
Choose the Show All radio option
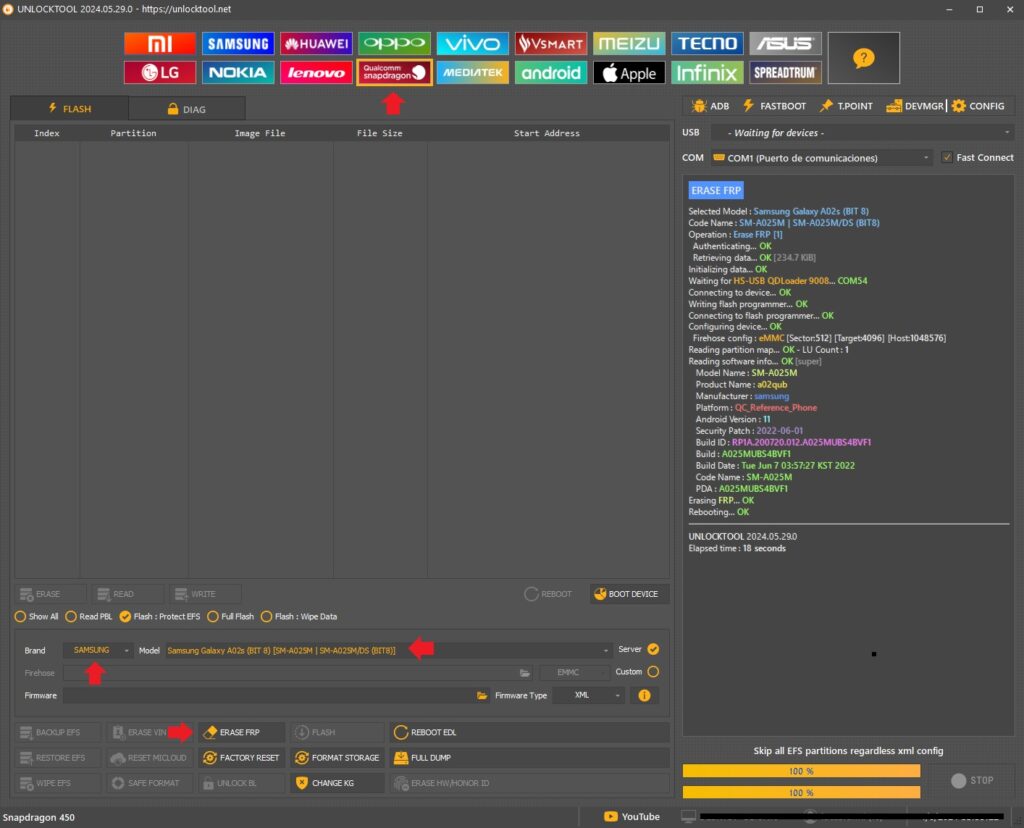pyautogui.click(x=20, y=617)
